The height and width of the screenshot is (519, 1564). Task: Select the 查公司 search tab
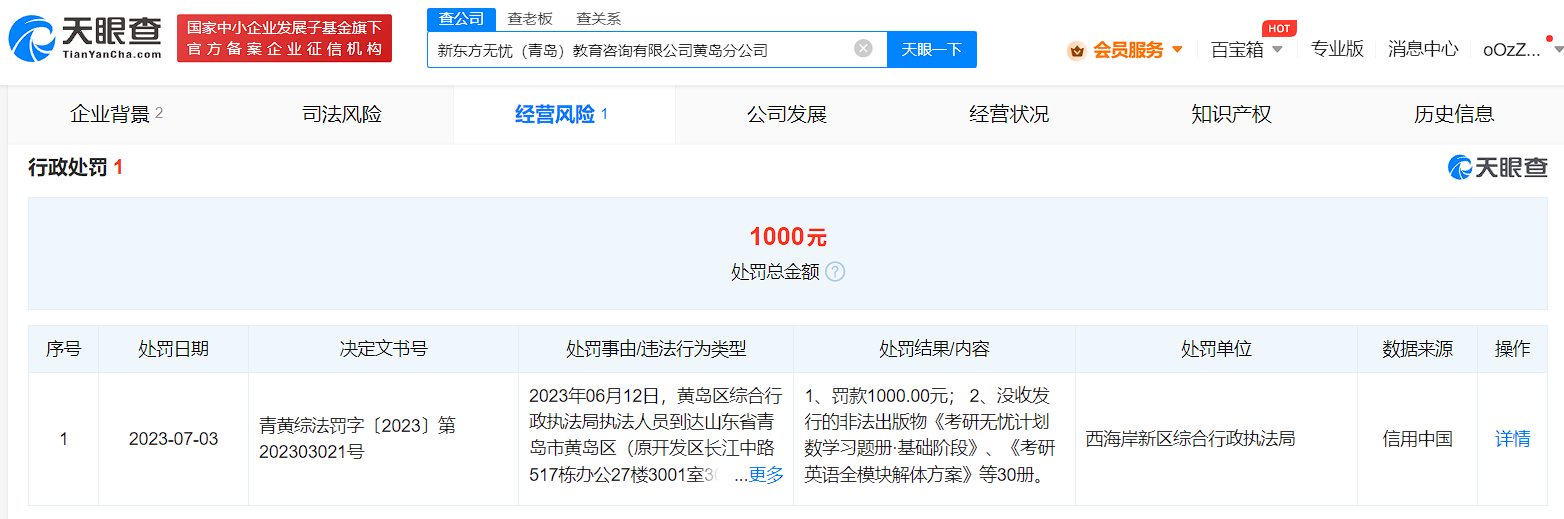click(461, 19)
